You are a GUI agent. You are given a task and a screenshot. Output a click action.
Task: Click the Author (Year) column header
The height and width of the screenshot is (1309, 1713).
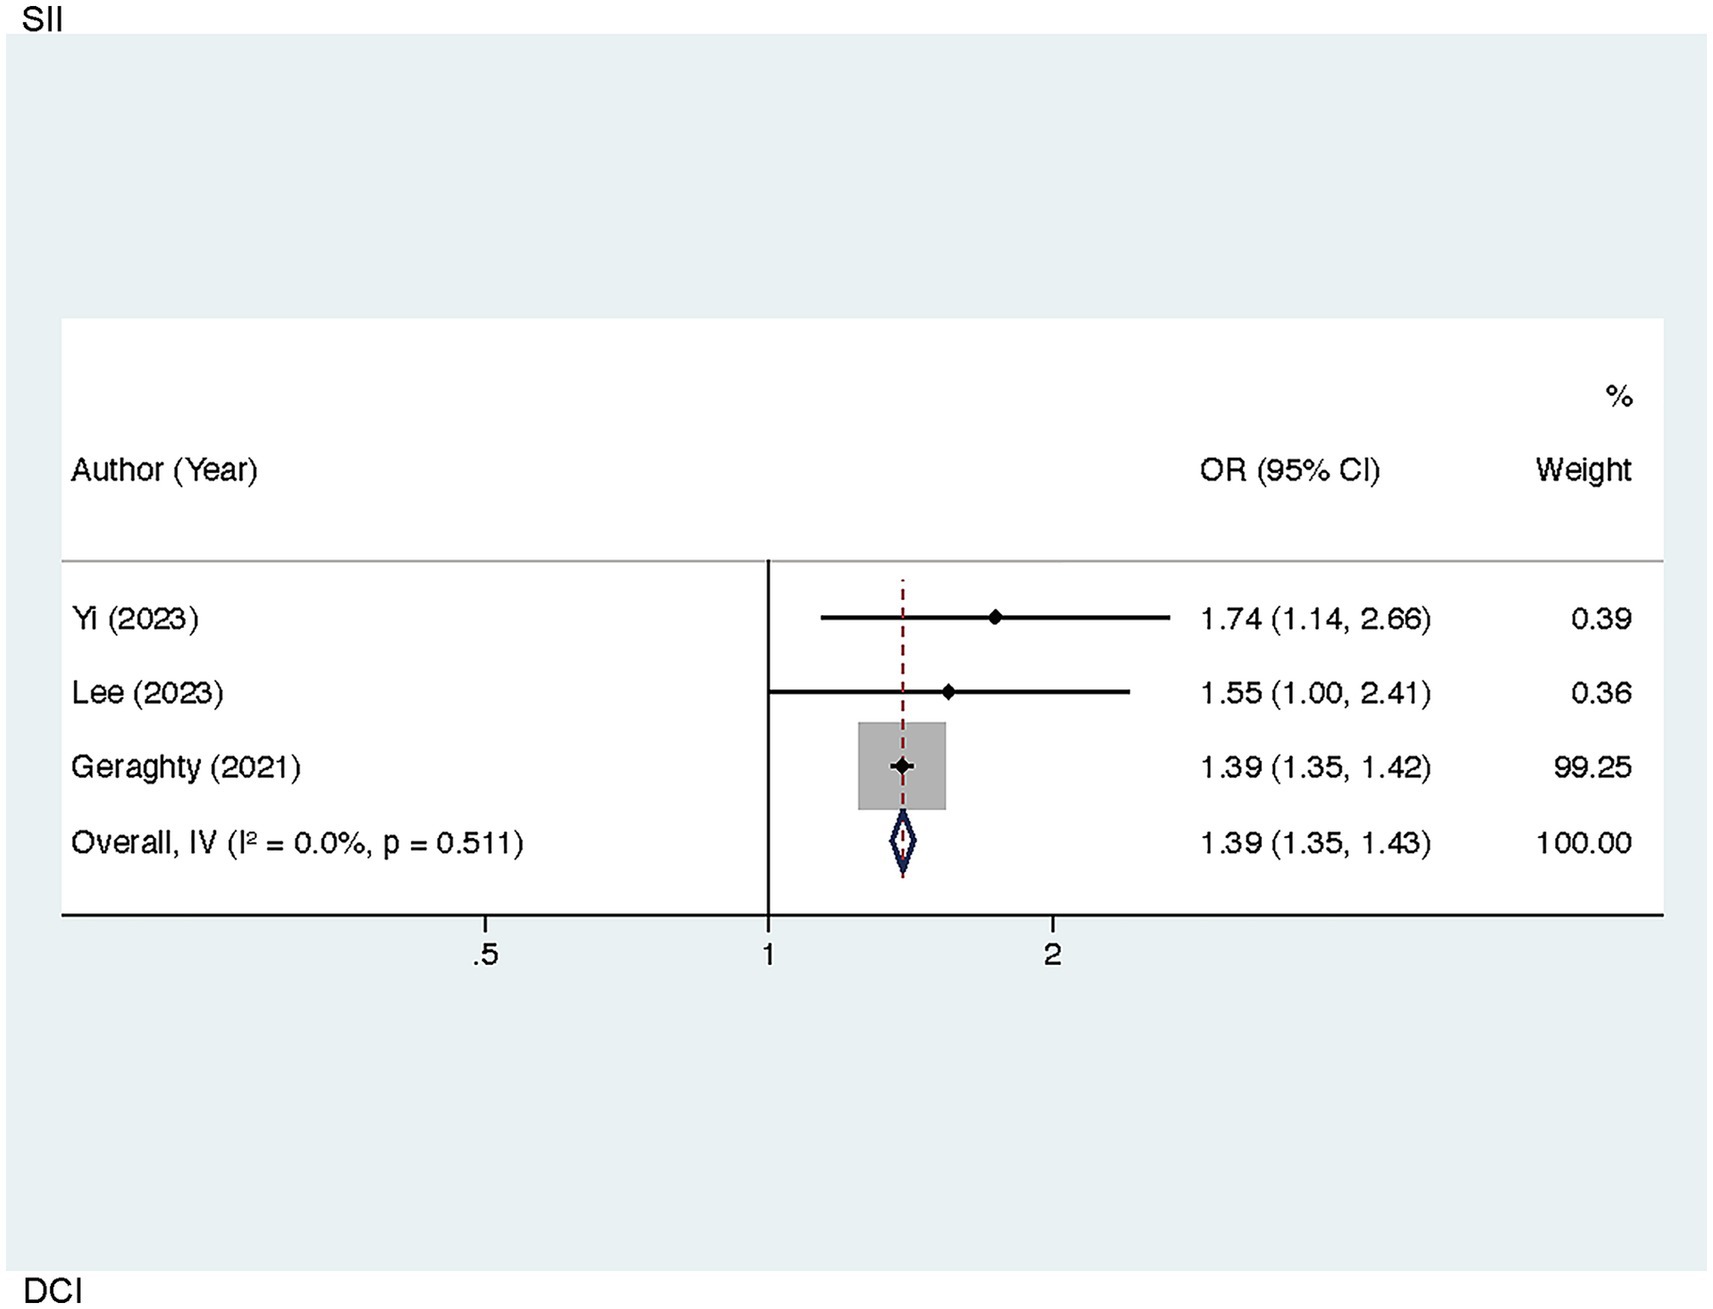pyautogui.click(x=164, y=470)
